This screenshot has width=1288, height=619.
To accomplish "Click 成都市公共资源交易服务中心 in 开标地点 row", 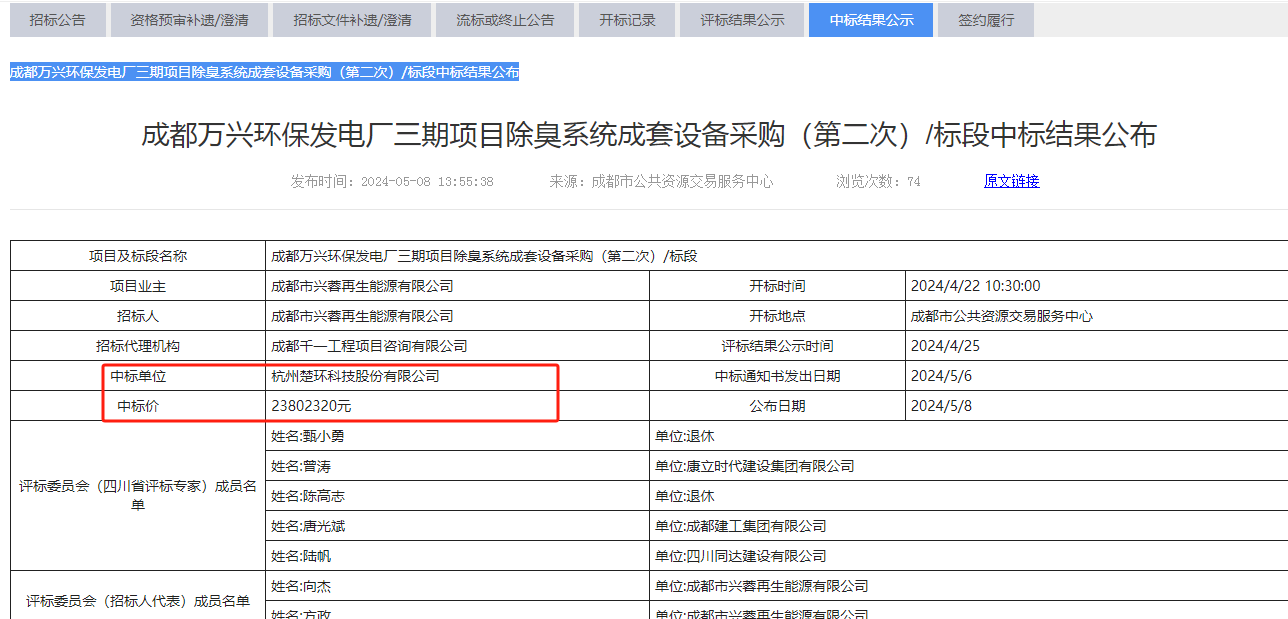I will click(x=1096, y=316).
